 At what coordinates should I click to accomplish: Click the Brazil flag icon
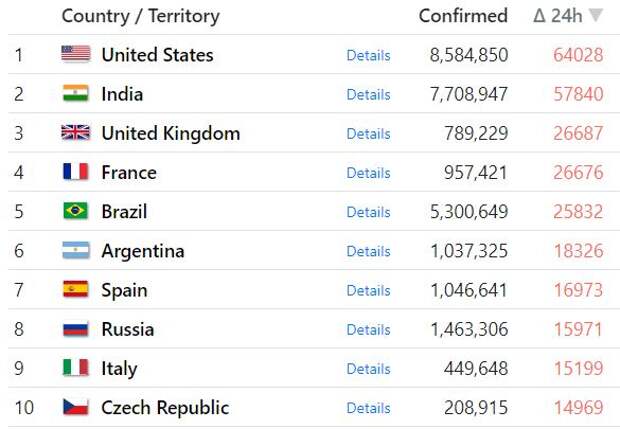coord(76,211)
